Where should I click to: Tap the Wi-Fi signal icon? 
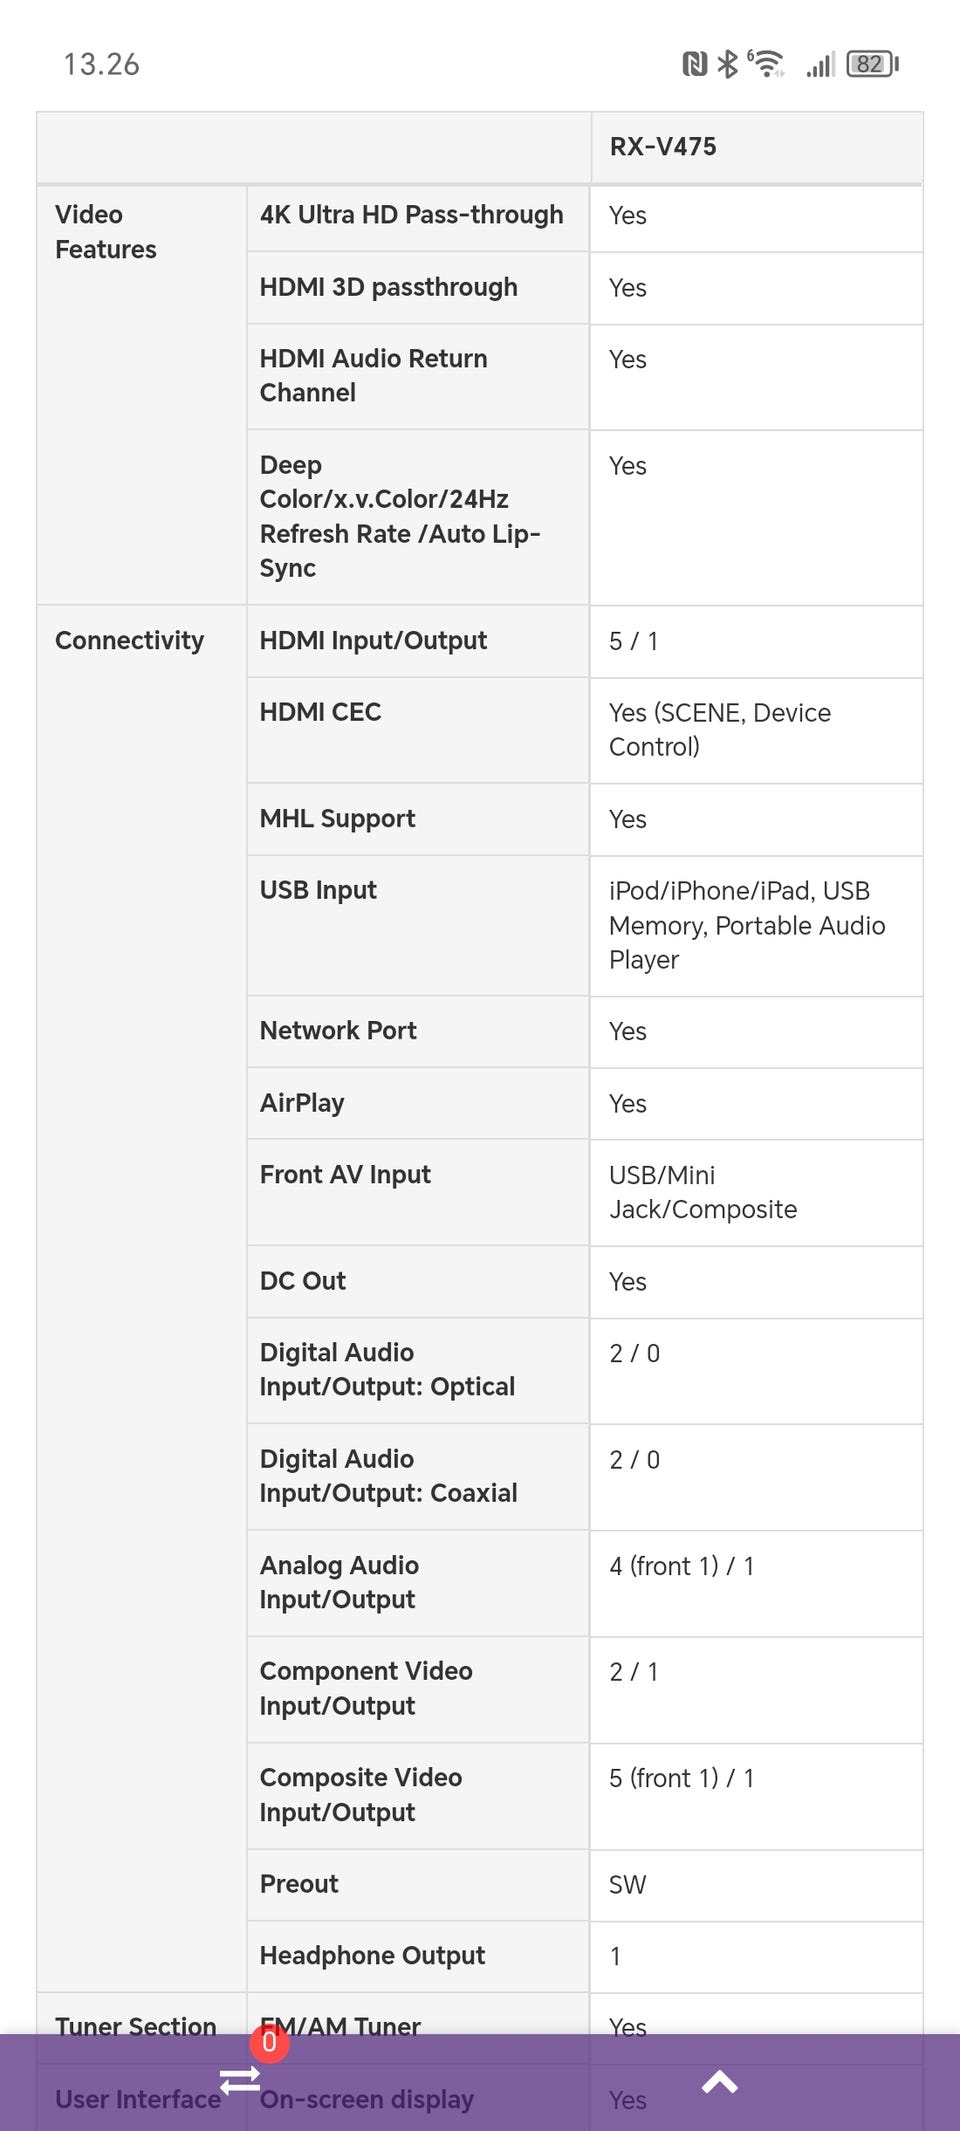(x=768, y=65)
